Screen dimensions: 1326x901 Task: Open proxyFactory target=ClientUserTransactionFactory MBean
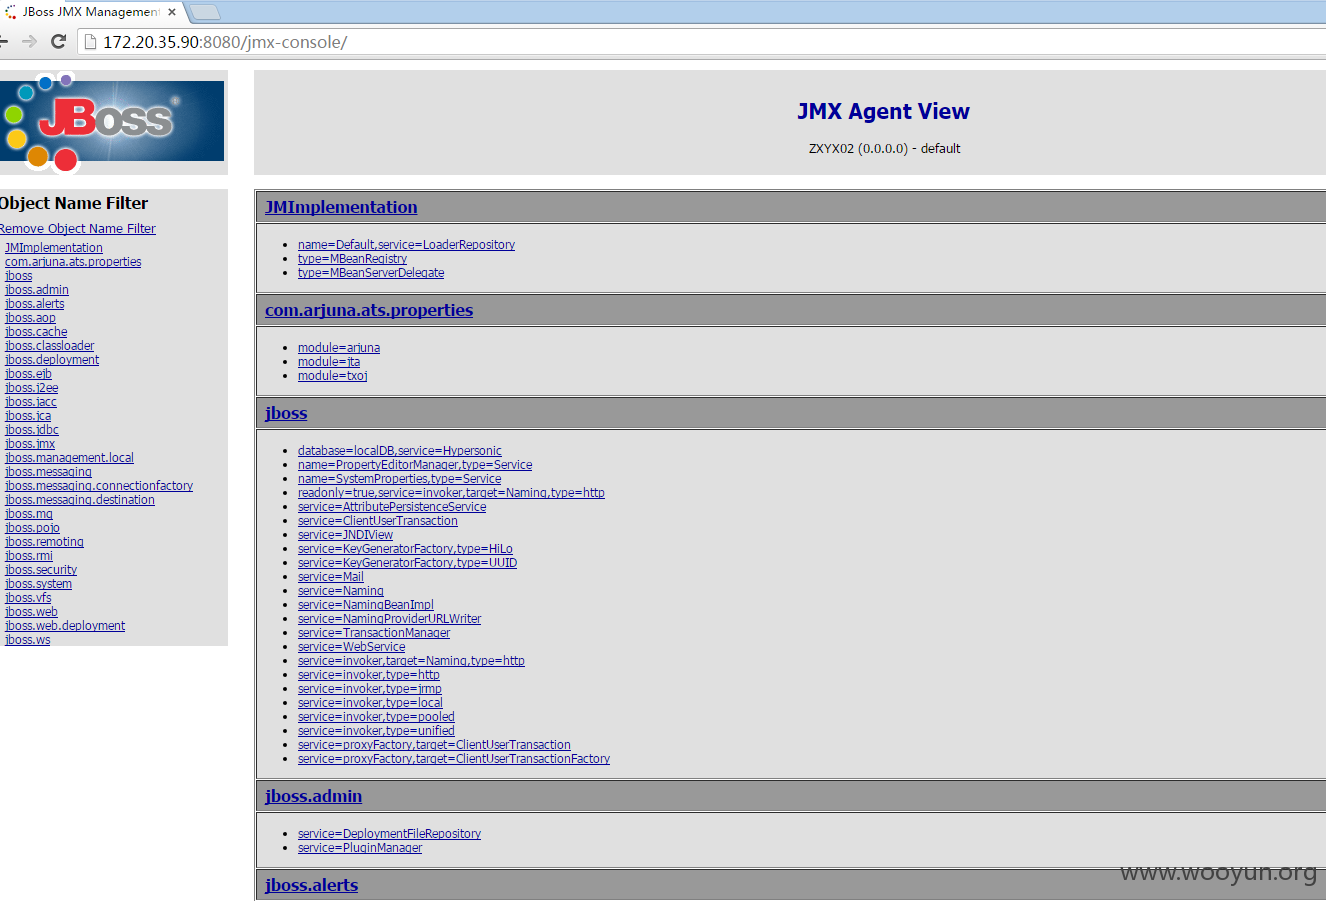click(454, 759)
